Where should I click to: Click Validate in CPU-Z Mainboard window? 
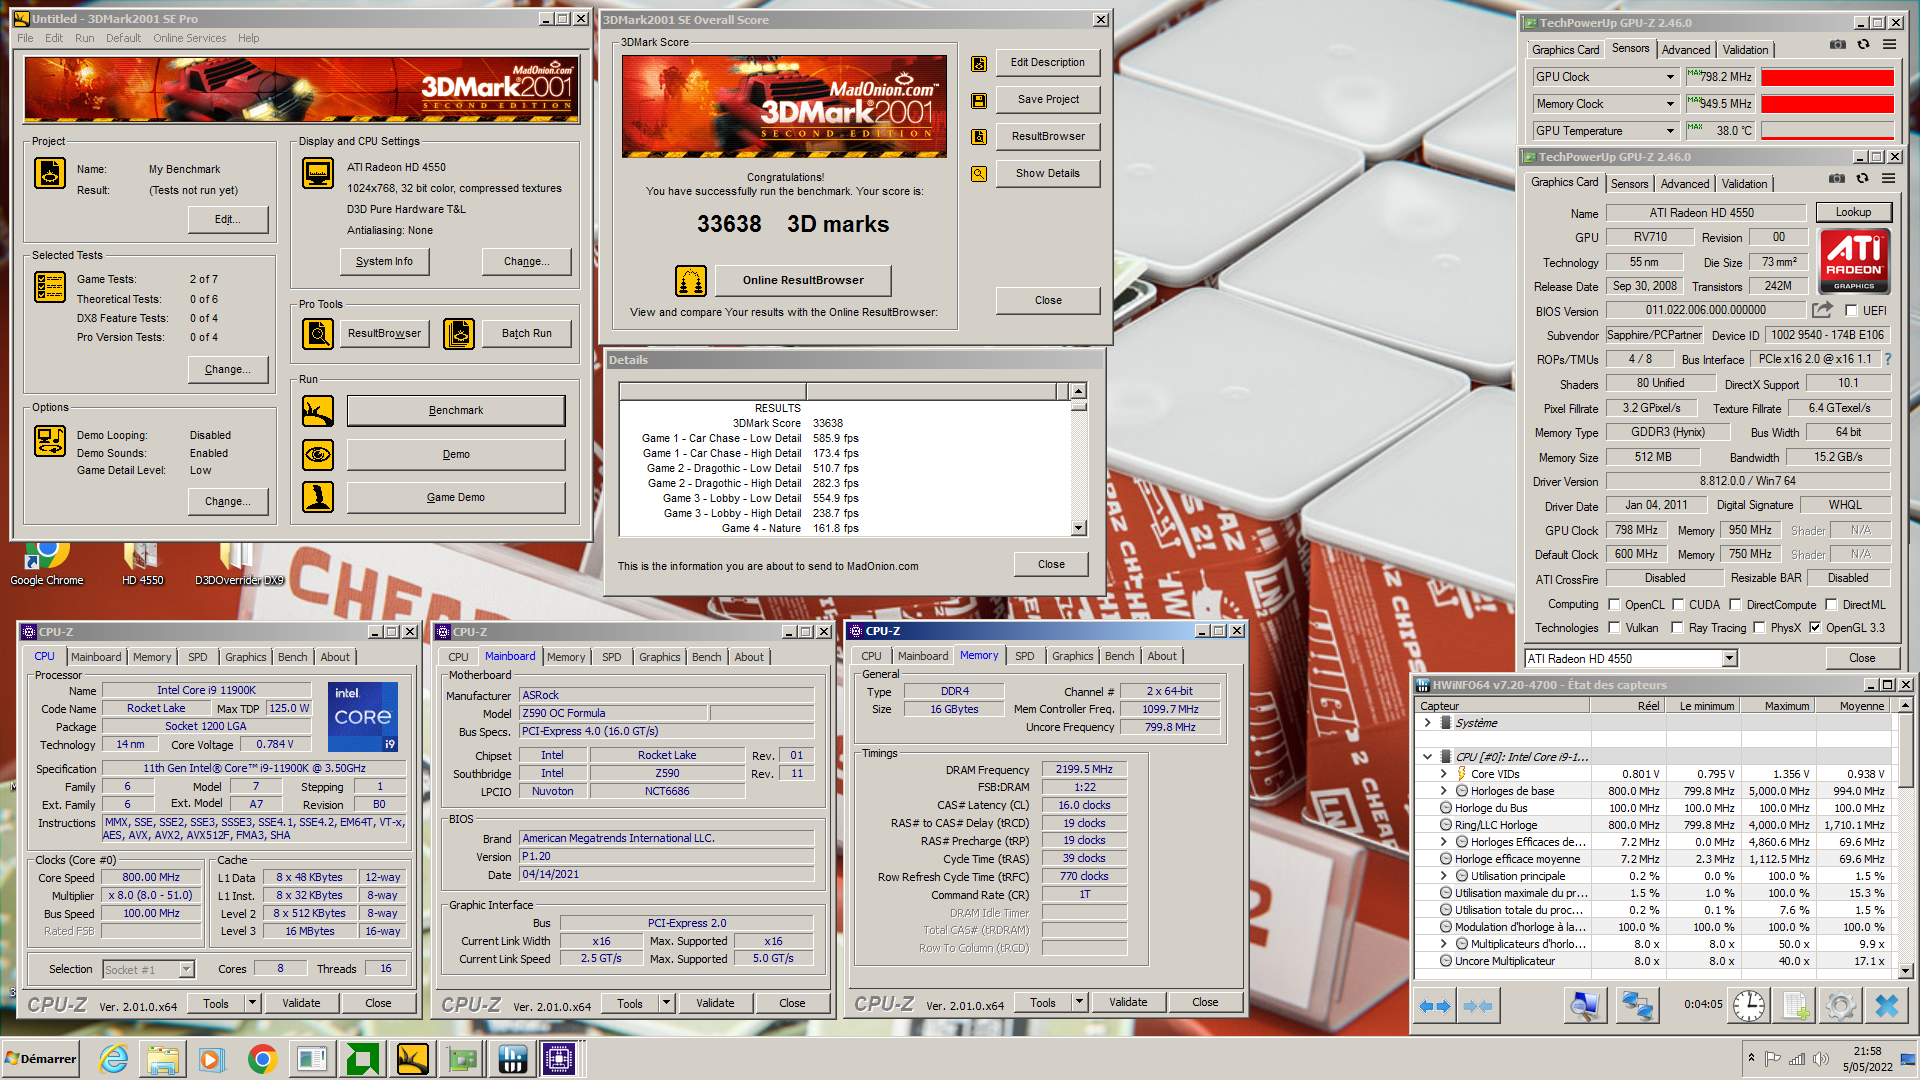(715, 1003)
